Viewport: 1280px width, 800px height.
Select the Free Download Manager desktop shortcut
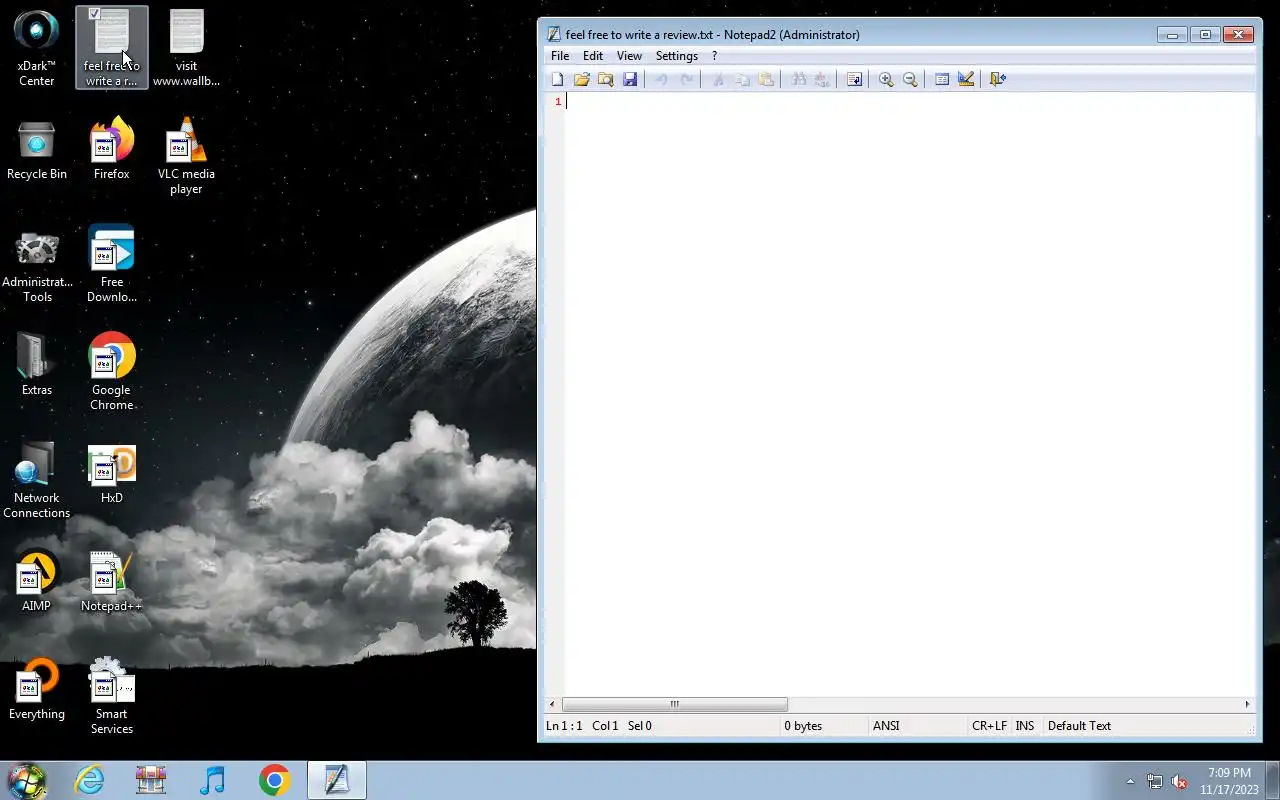[112, 264]
